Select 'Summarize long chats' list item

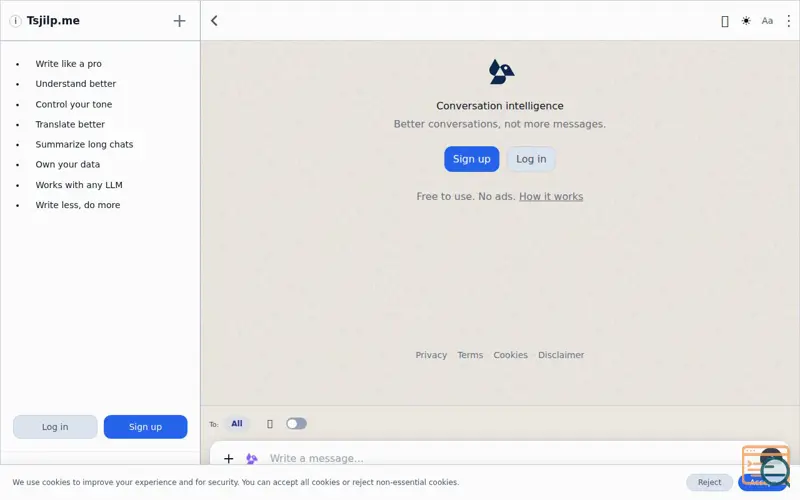pyautogui.click(x=84, y=144)
